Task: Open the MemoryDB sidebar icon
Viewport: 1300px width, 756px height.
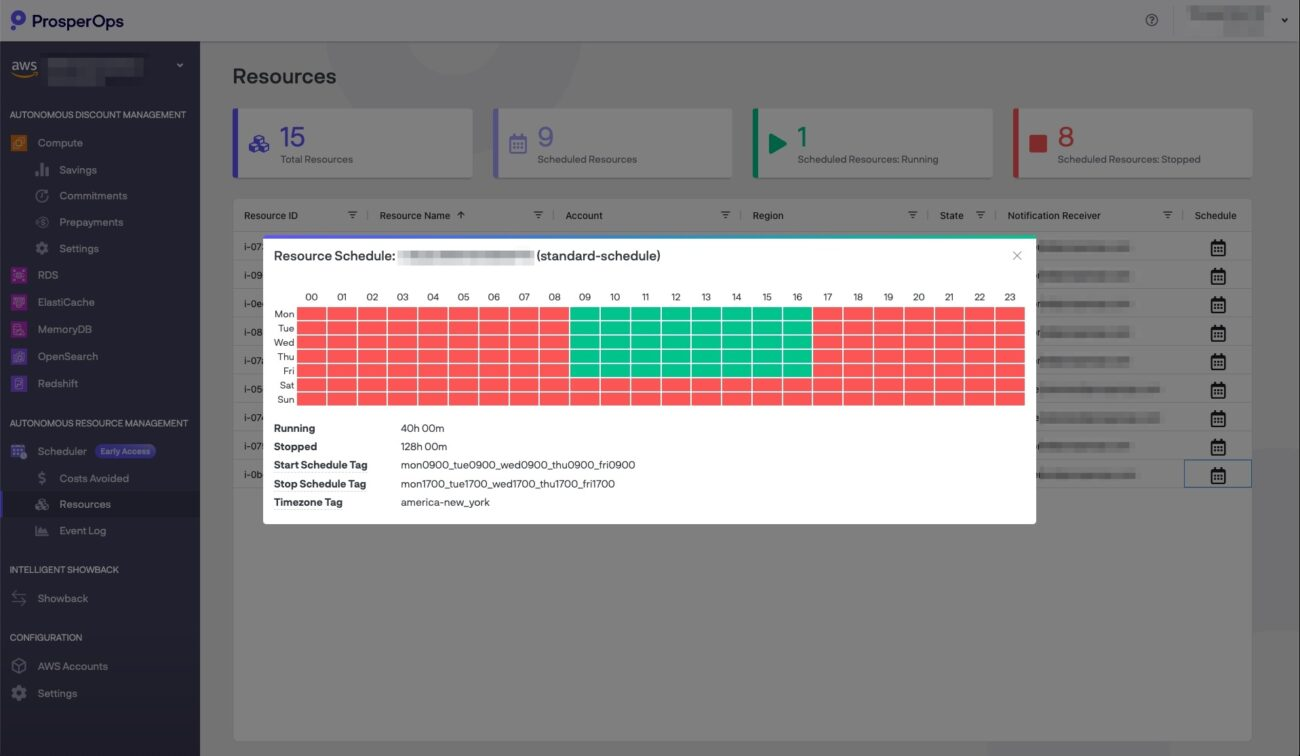Action: 17,329
